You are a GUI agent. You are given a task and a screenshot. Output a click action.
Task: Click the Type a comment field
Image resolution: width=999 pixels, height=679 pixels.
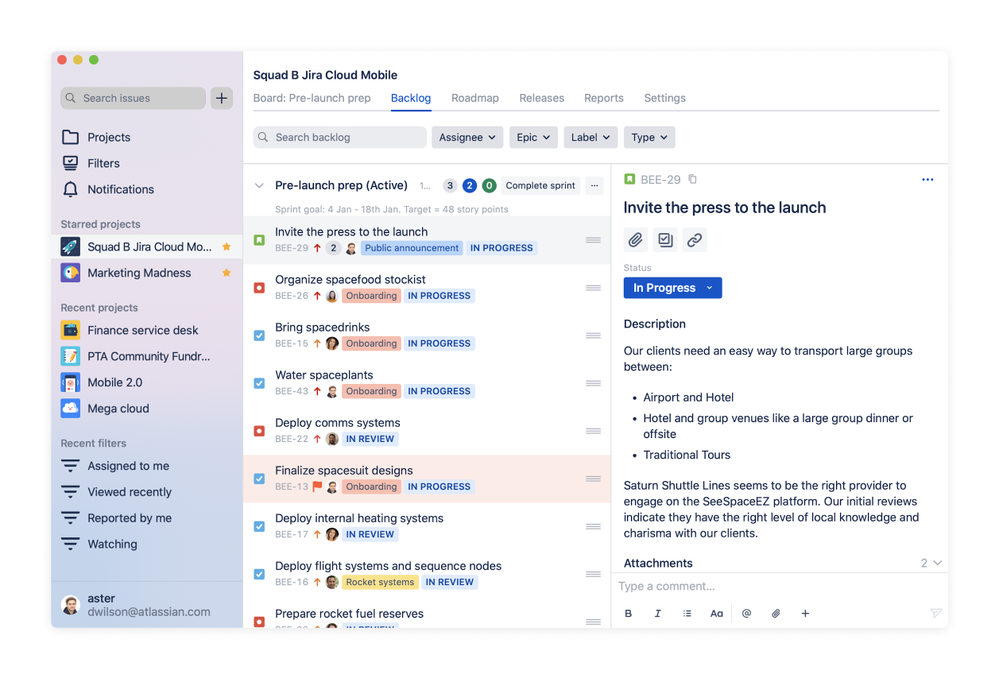779,586
